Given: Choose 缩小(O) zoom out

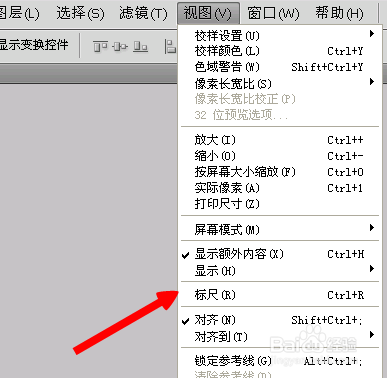Looking at the screenshot, I should pyautogui.click(x=280, y=156).
